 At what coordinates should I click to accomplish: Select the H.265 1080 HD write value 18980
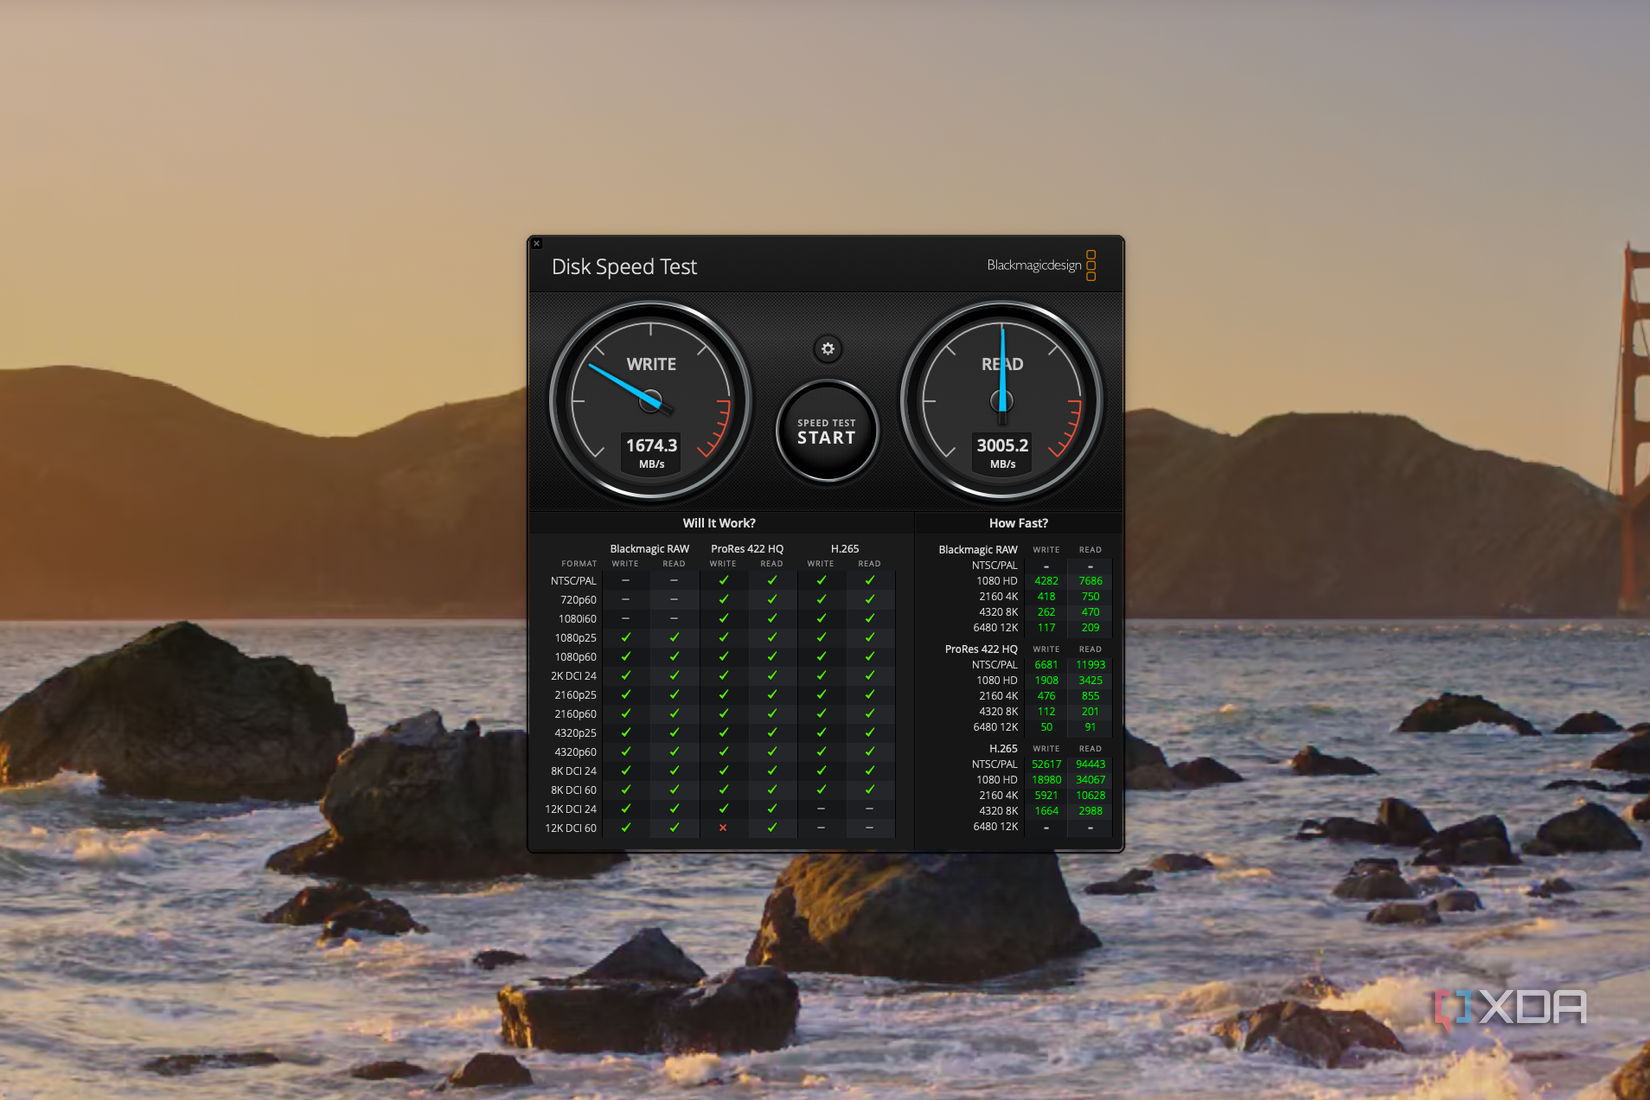click(1046, 780)
